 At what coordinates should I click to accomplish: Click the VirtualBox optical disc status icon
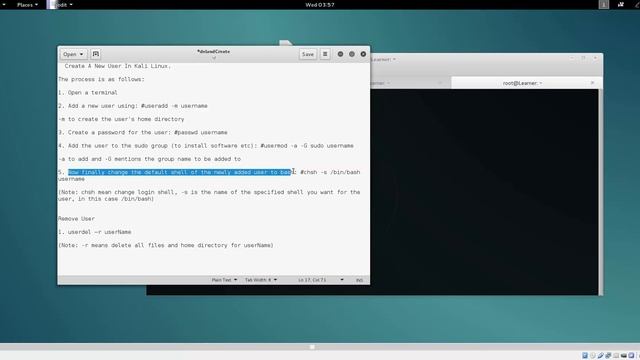point(593,356)
